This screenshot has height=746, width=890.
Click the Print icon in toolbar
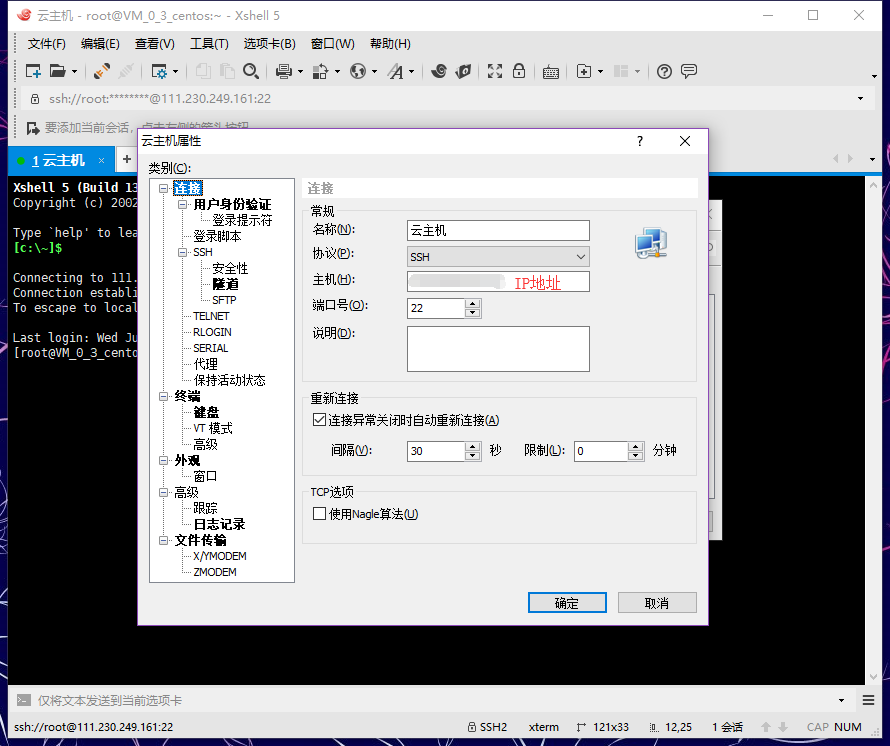[283, 72]
